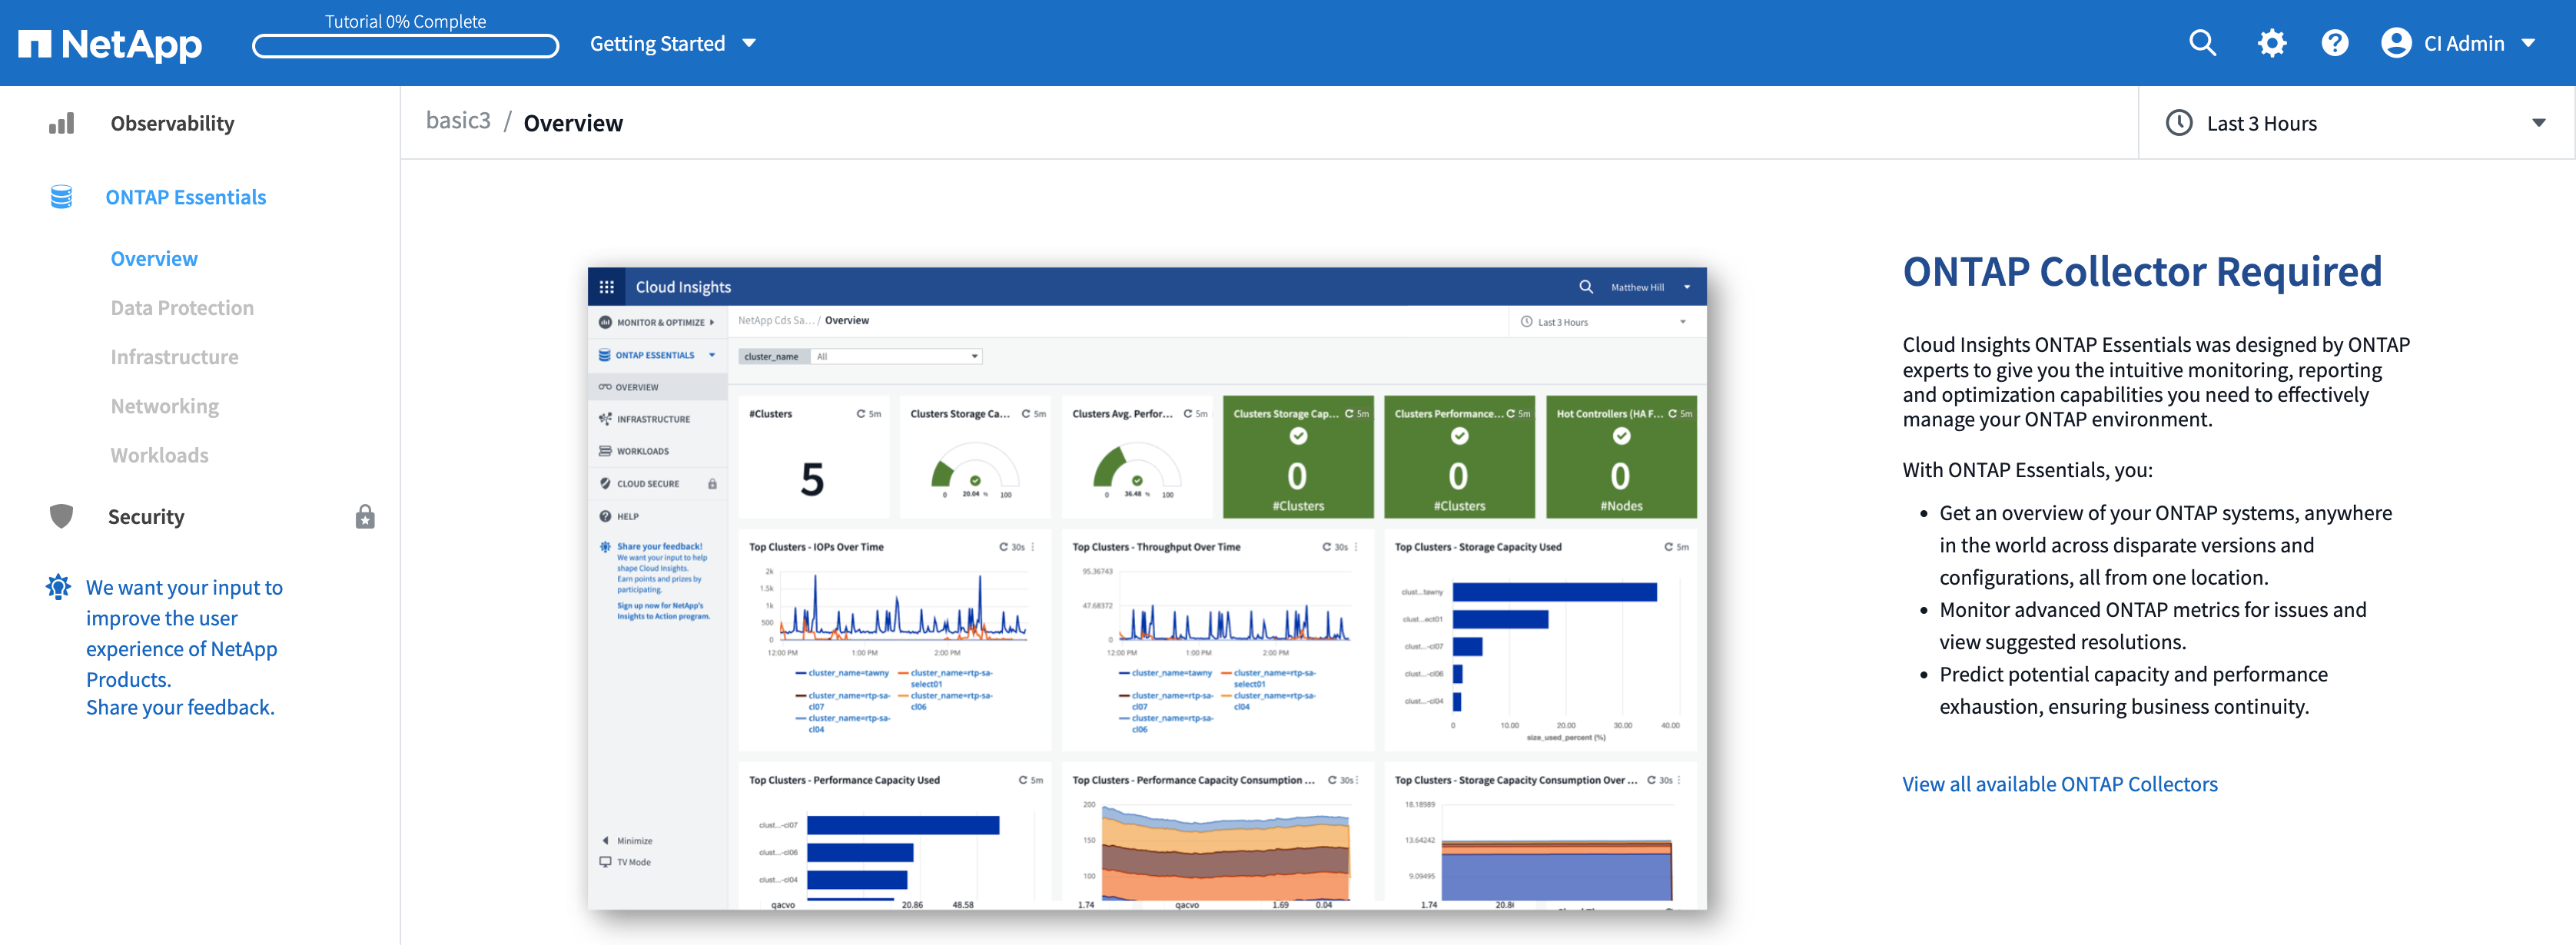Click the Observability bar chart icon
This screenshot has width=2576, height=945.
point(62,123)
